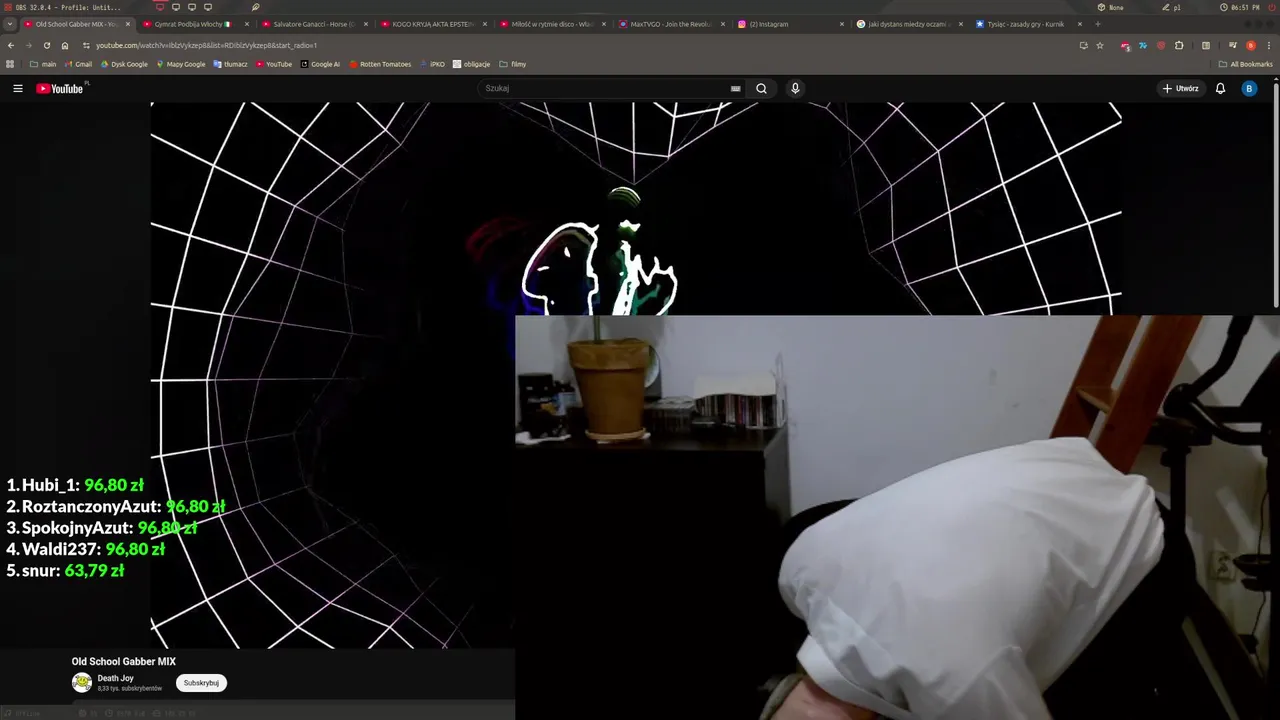Click the blue translate extension icon
The width and height of the screenshot is (1280, 720).
pyautogui.click(x=1143, y=45)
